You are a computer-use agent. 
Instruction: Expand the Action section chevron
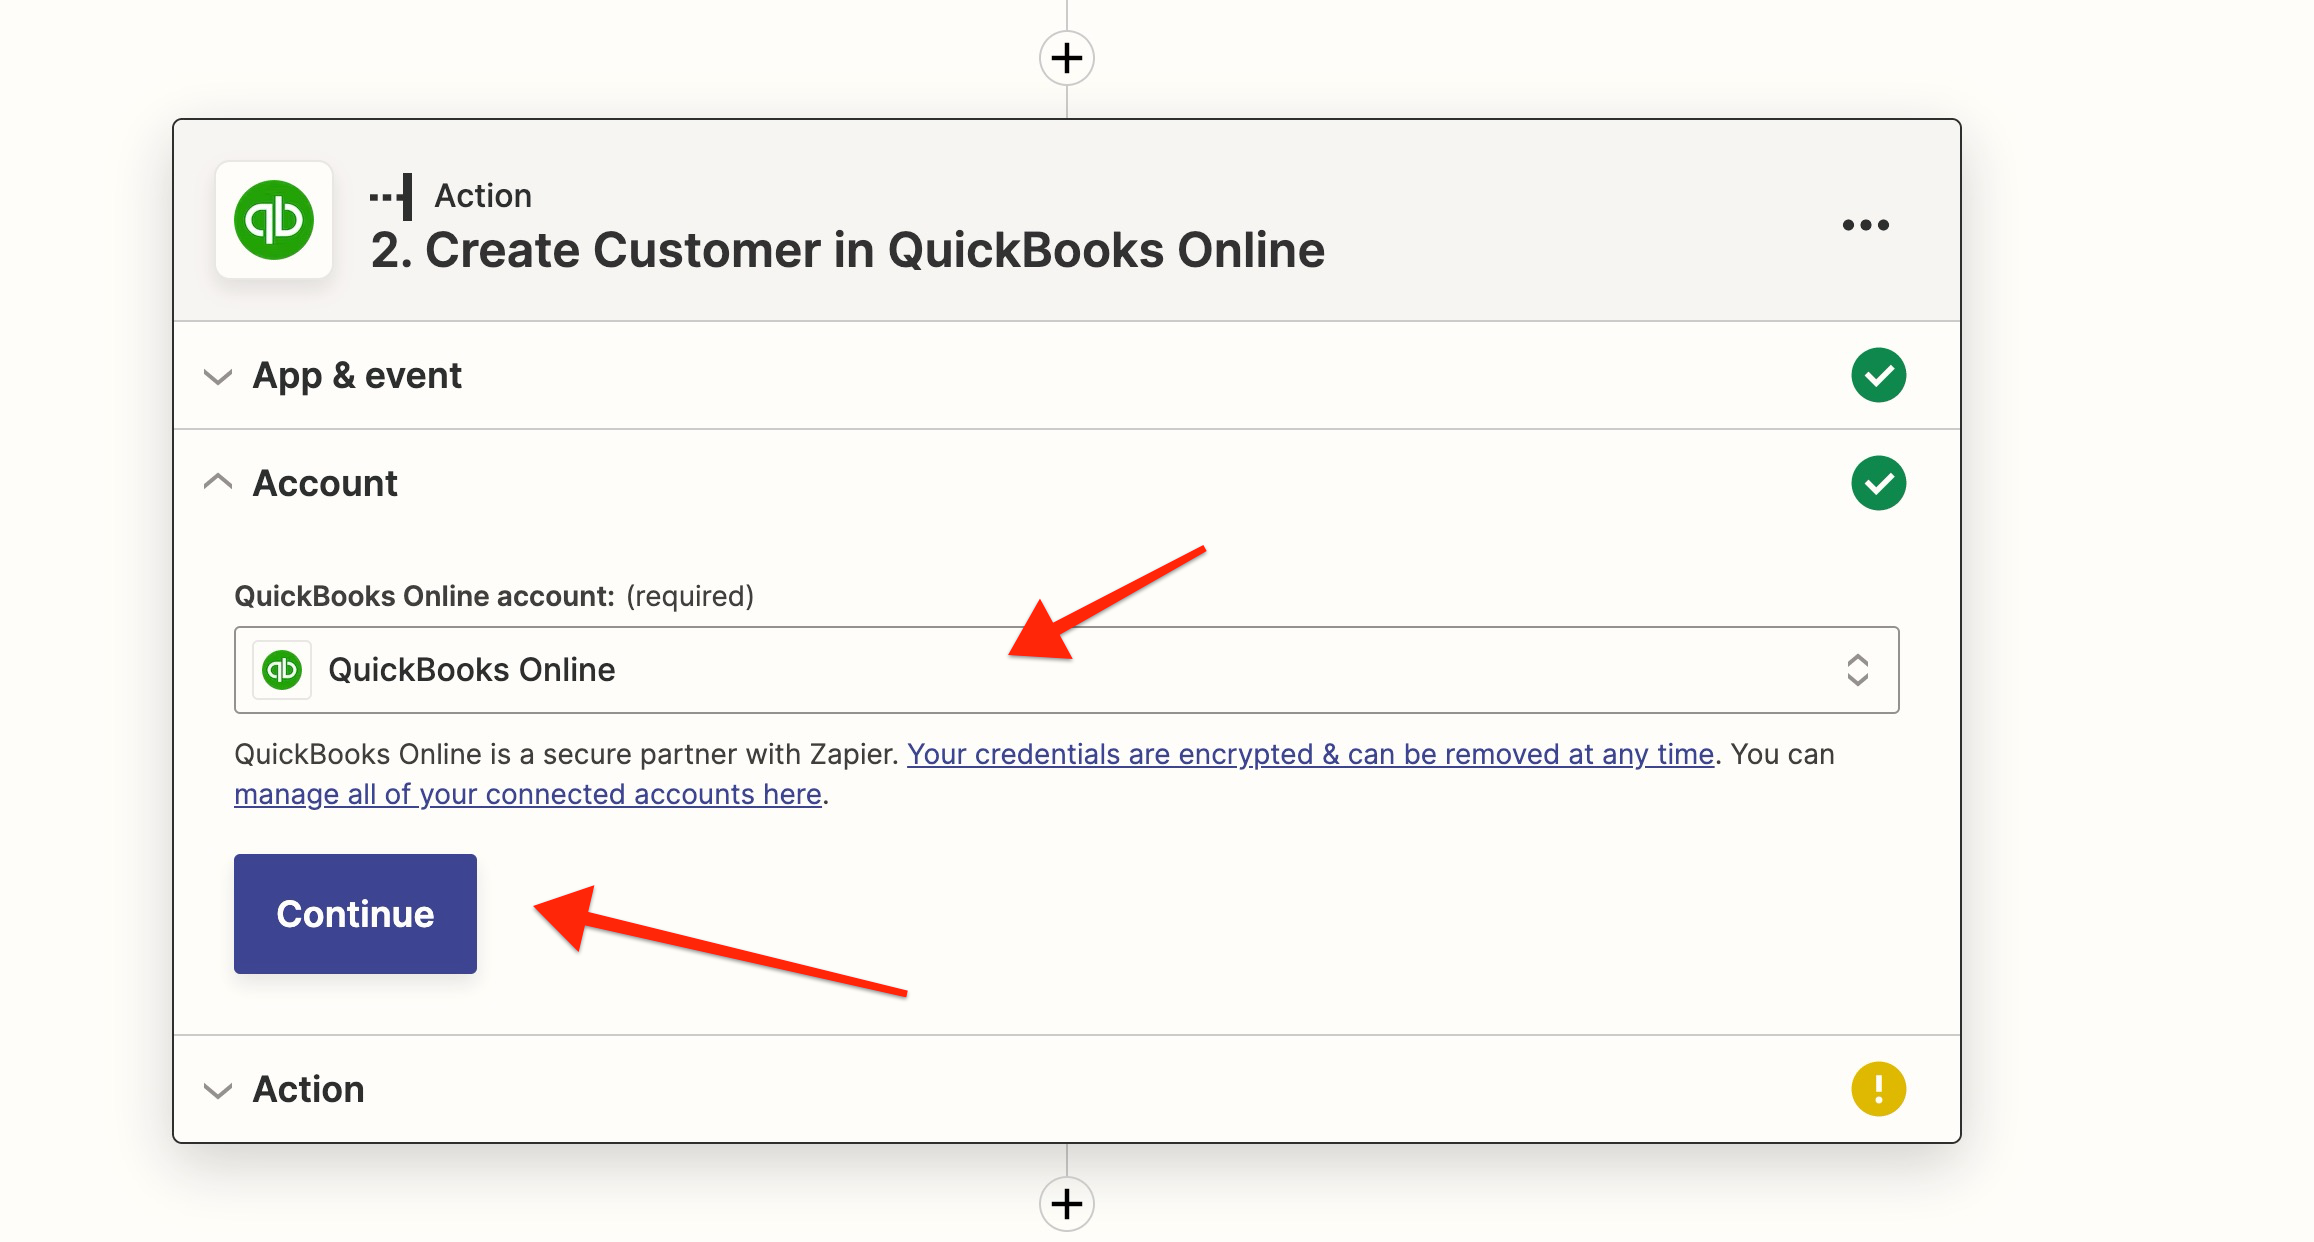coord(218,1090)
